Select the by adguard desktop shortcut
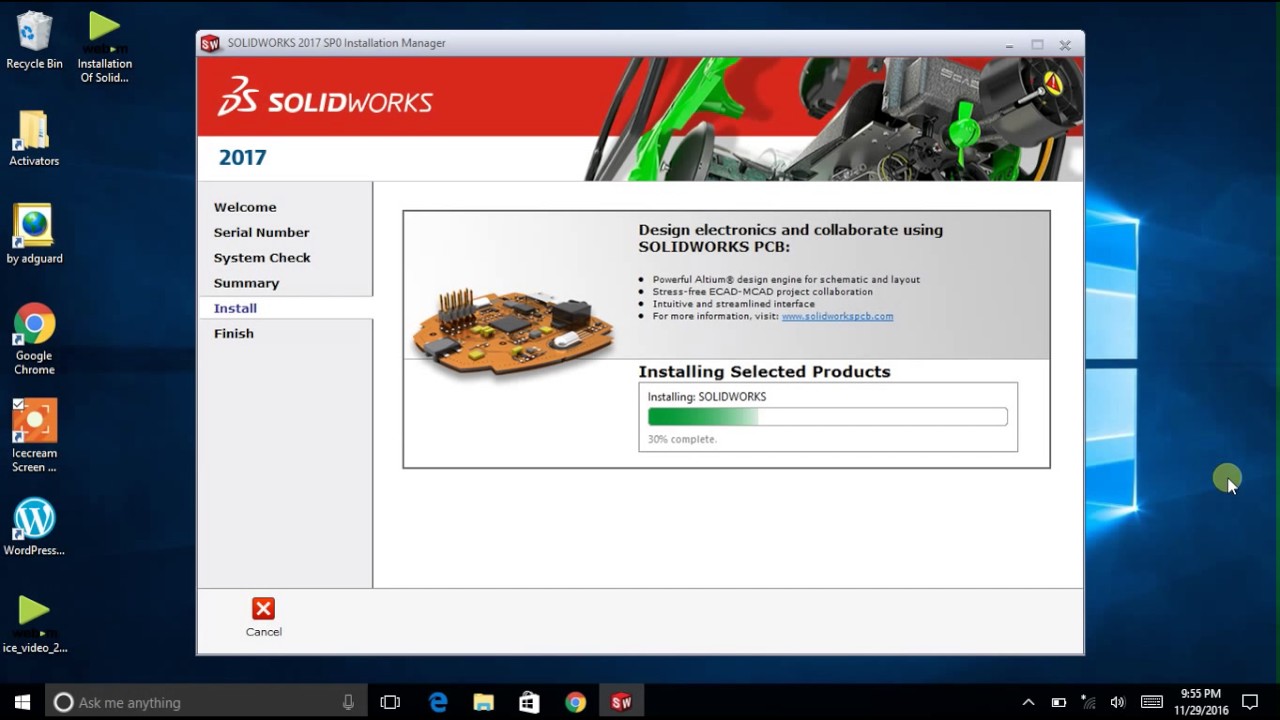Screen dimensions: 1280x720 [34, 235]
